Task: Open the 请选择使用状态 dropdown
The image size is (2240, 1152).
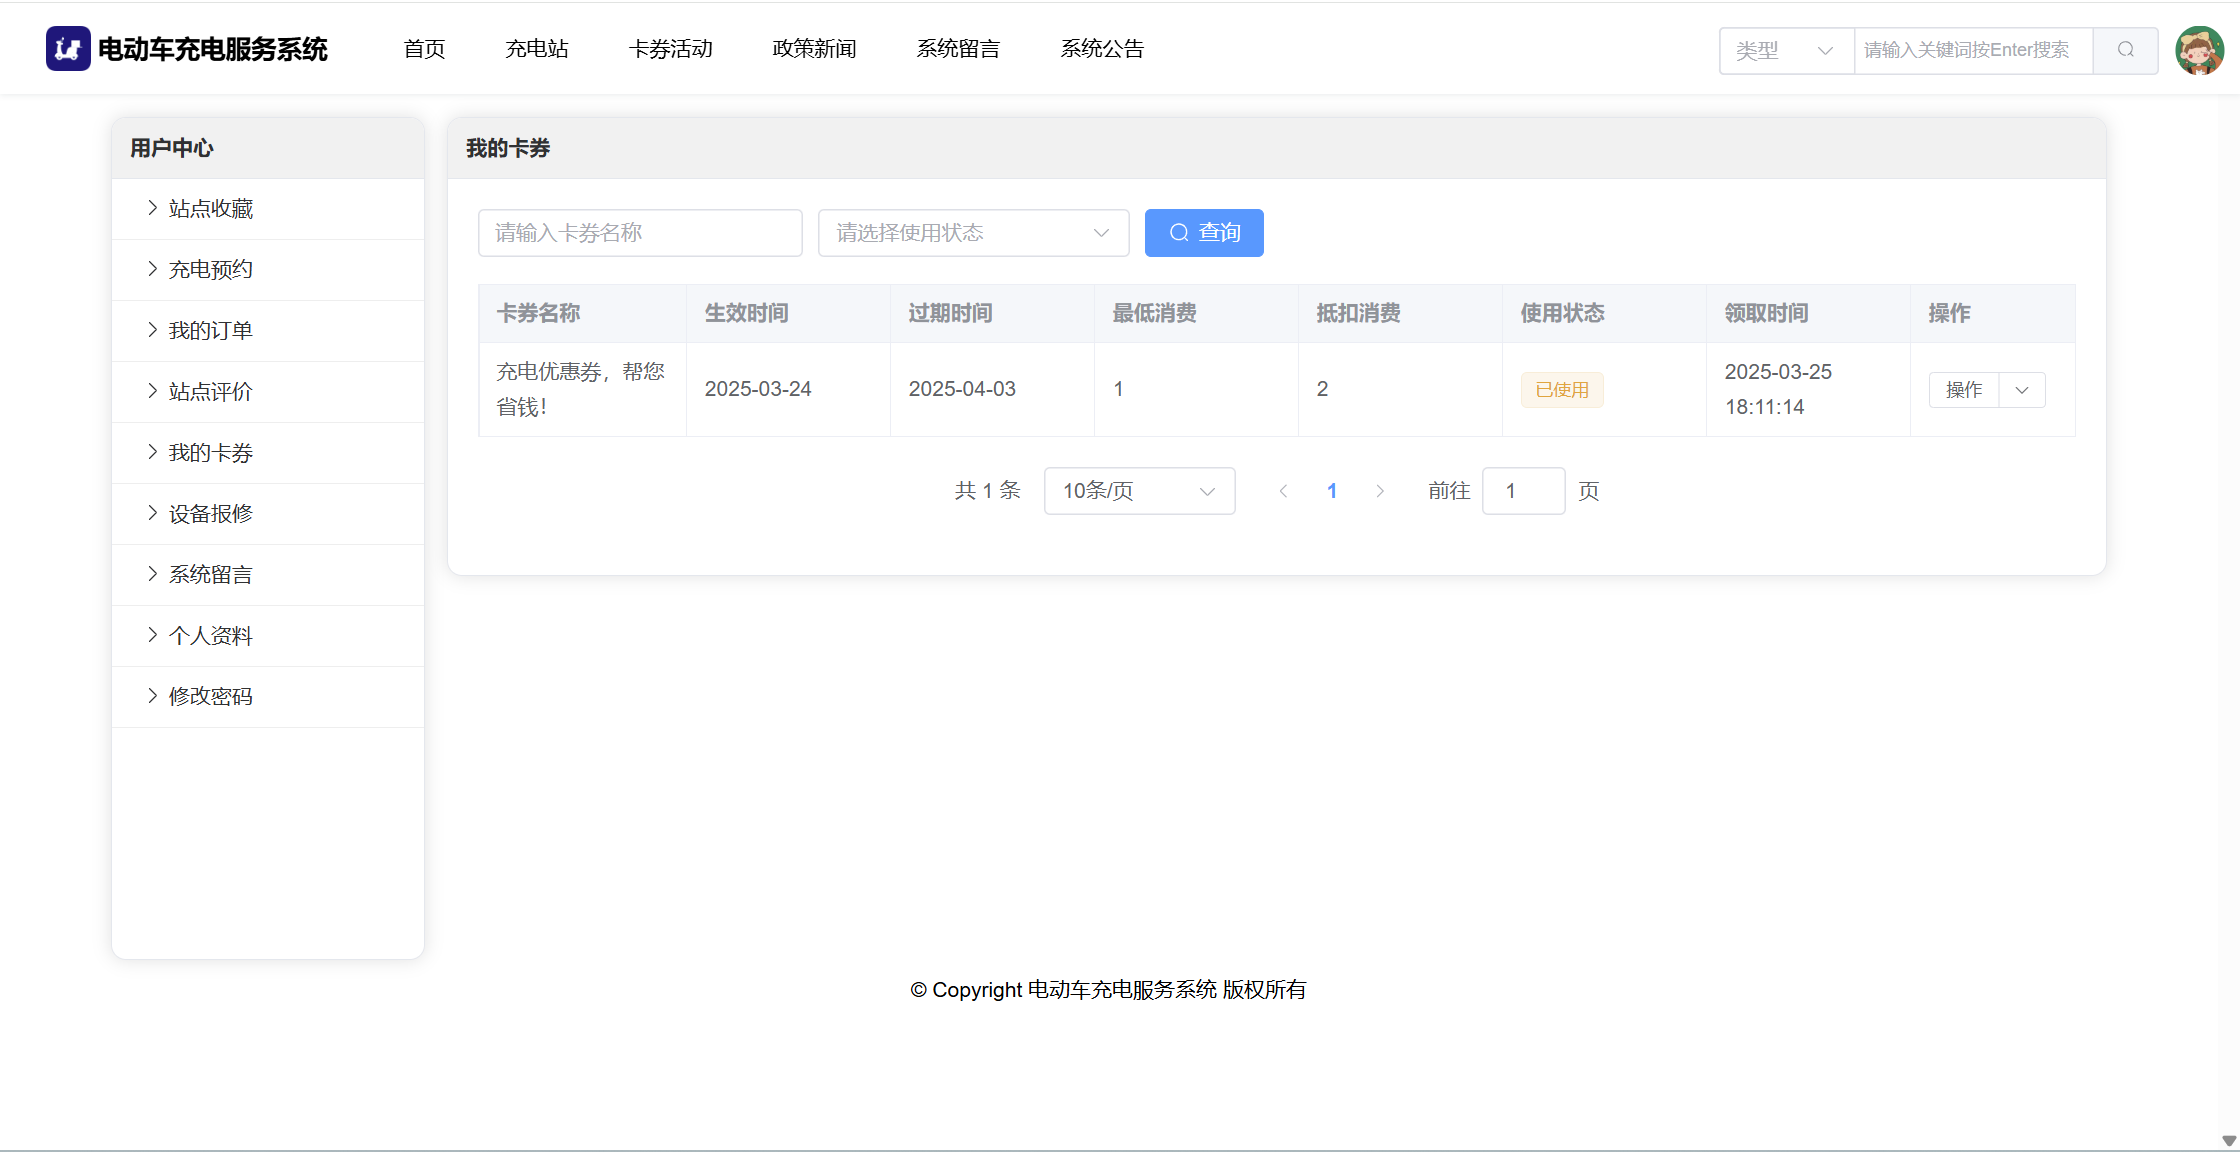Action: click(x=973, y=233)
